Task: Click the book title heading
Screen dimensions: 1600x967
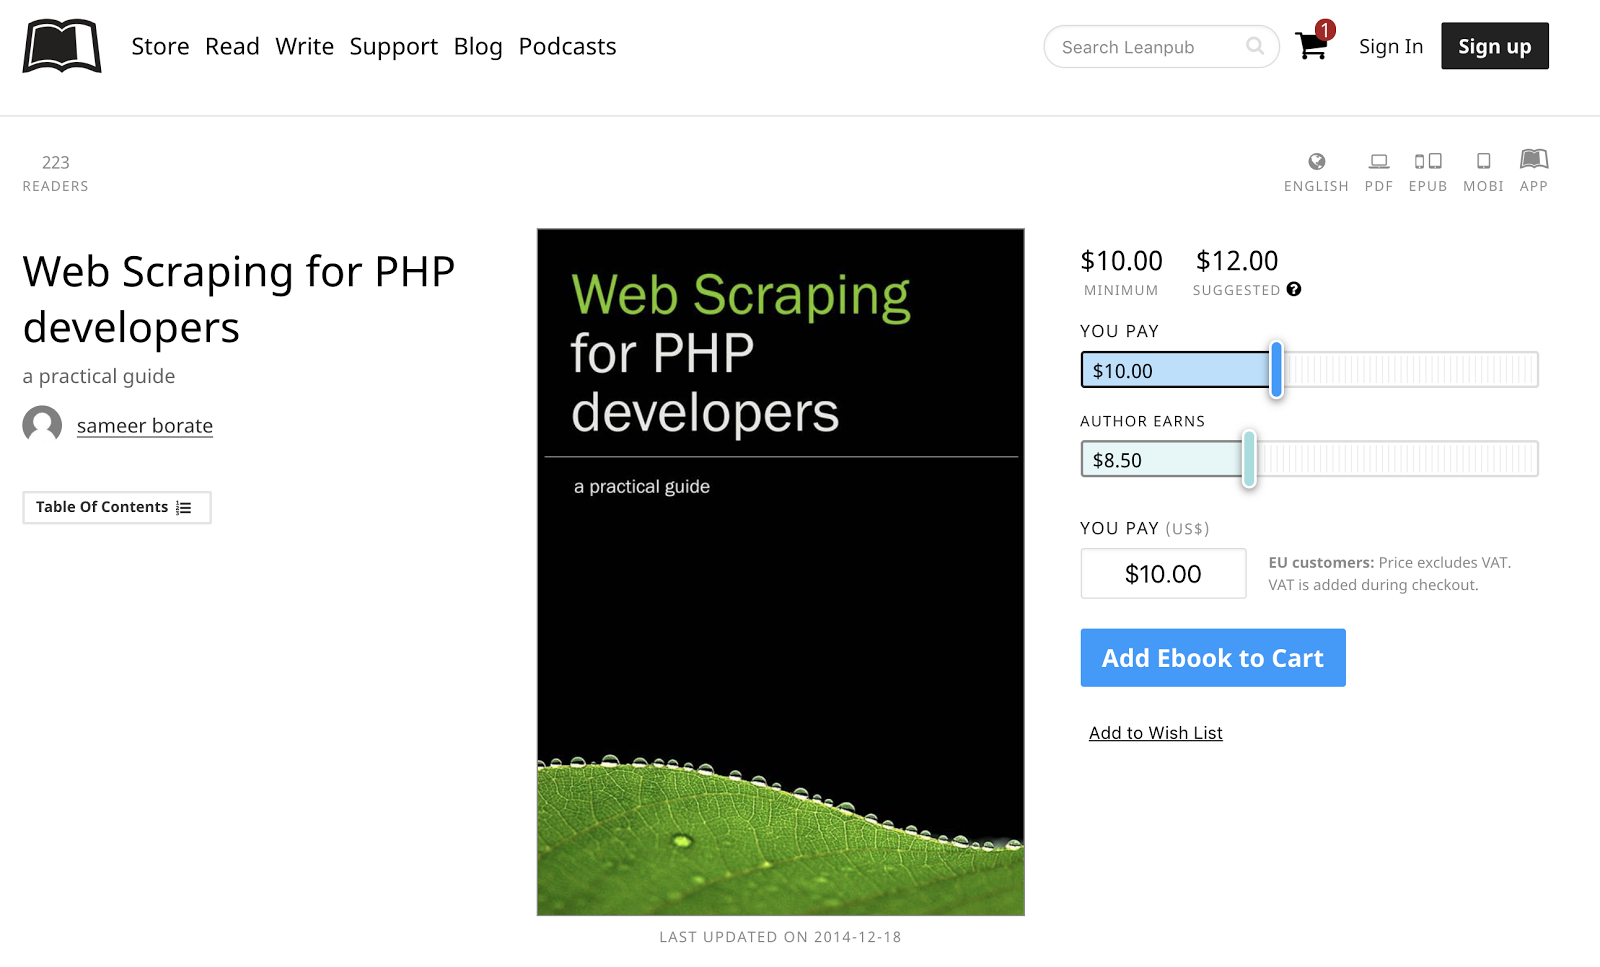Action: 239,299
